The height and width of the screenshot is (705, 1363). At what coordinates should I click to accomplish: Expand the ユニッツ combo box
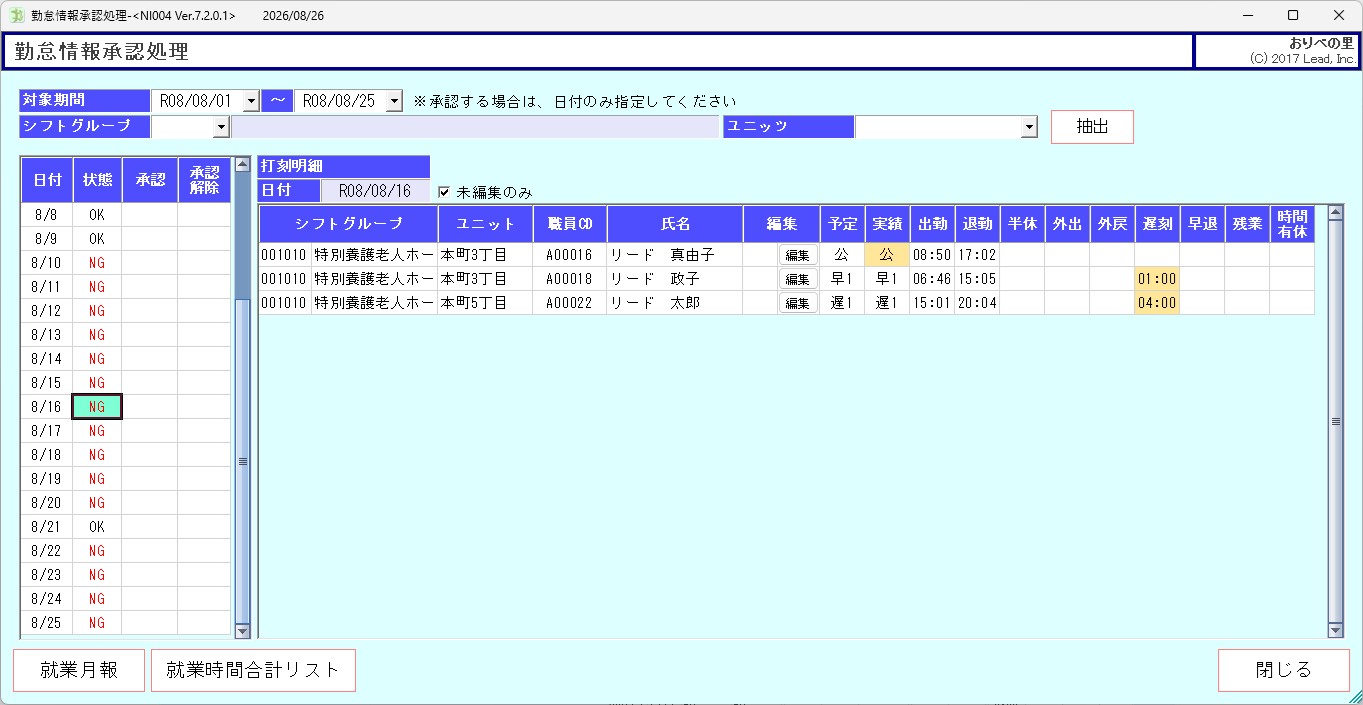[x=1029, y=127]
